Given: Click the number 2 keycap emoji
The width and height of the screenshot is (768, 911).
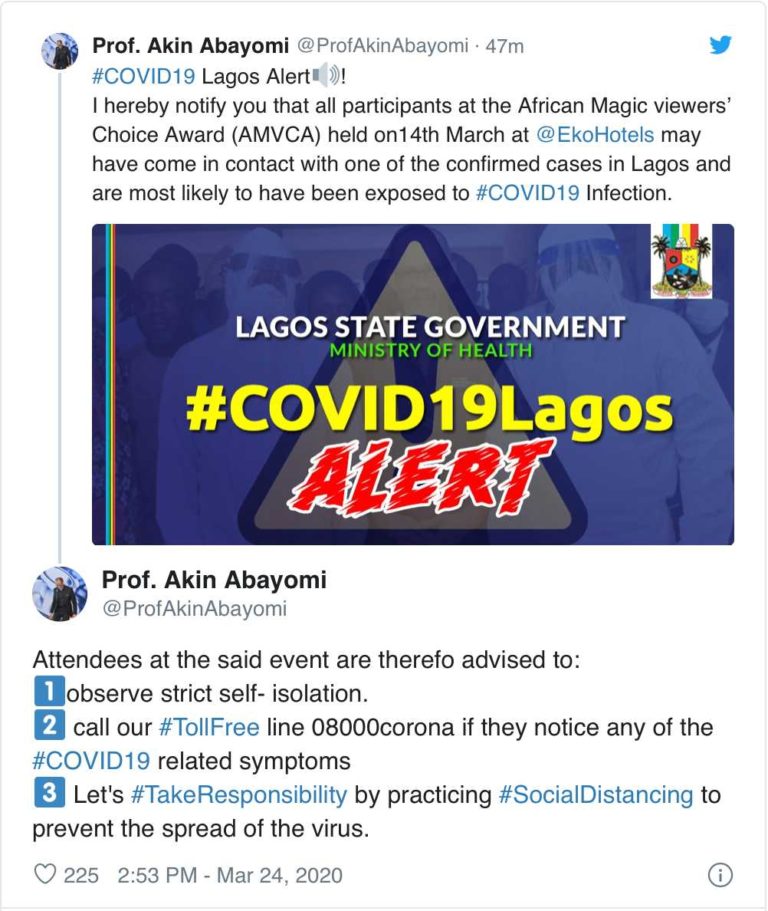Looking at the screenshot, I should (x=48, y=726).
